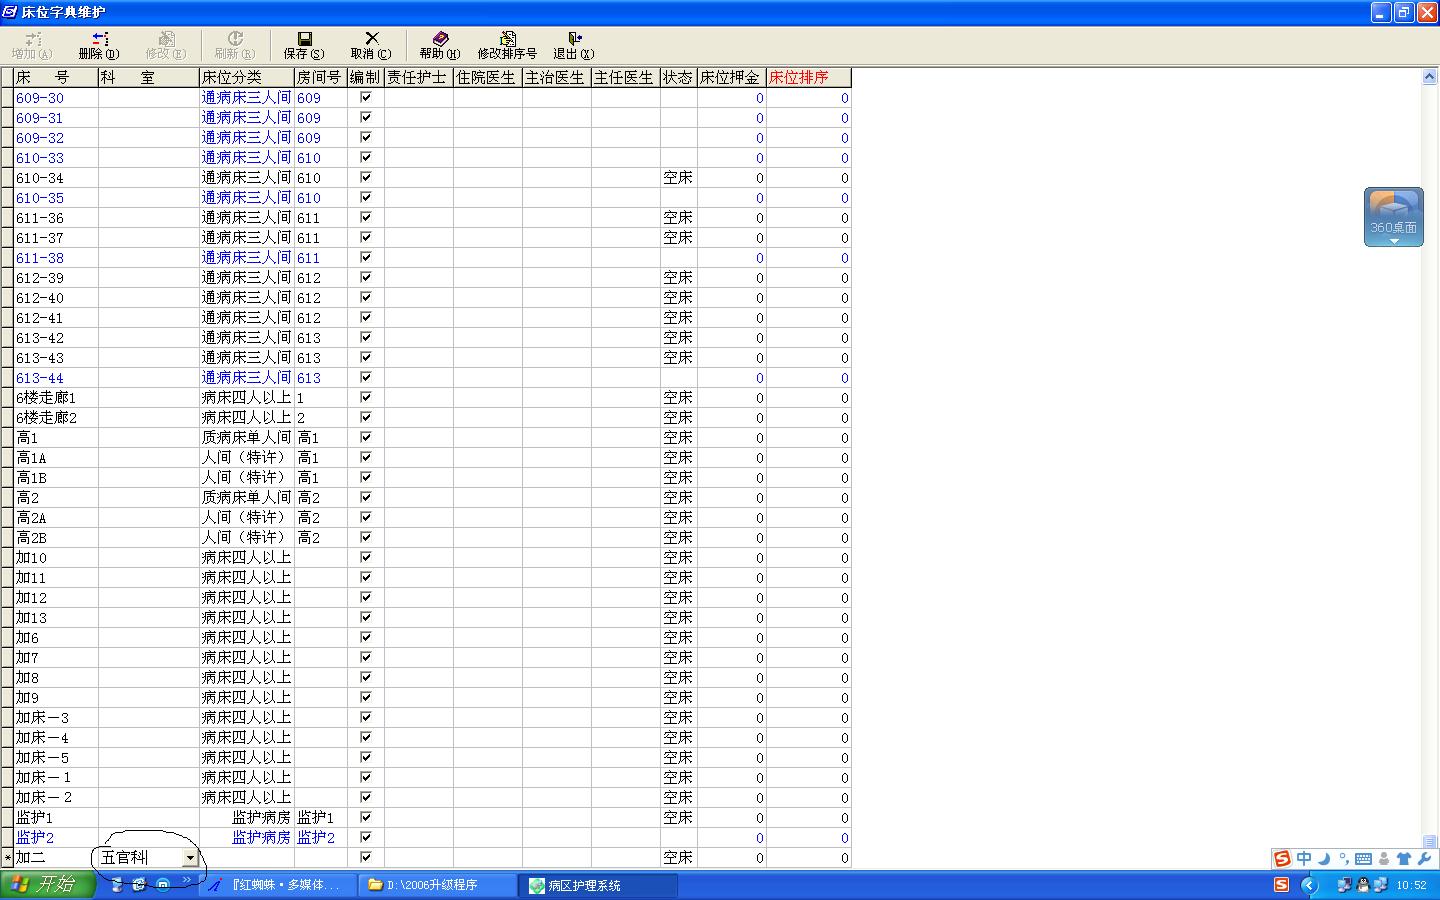The height and width of the screenshot is (900, 1440).
Task: Click the 床位分类 column header
Action: coord(246,77)
